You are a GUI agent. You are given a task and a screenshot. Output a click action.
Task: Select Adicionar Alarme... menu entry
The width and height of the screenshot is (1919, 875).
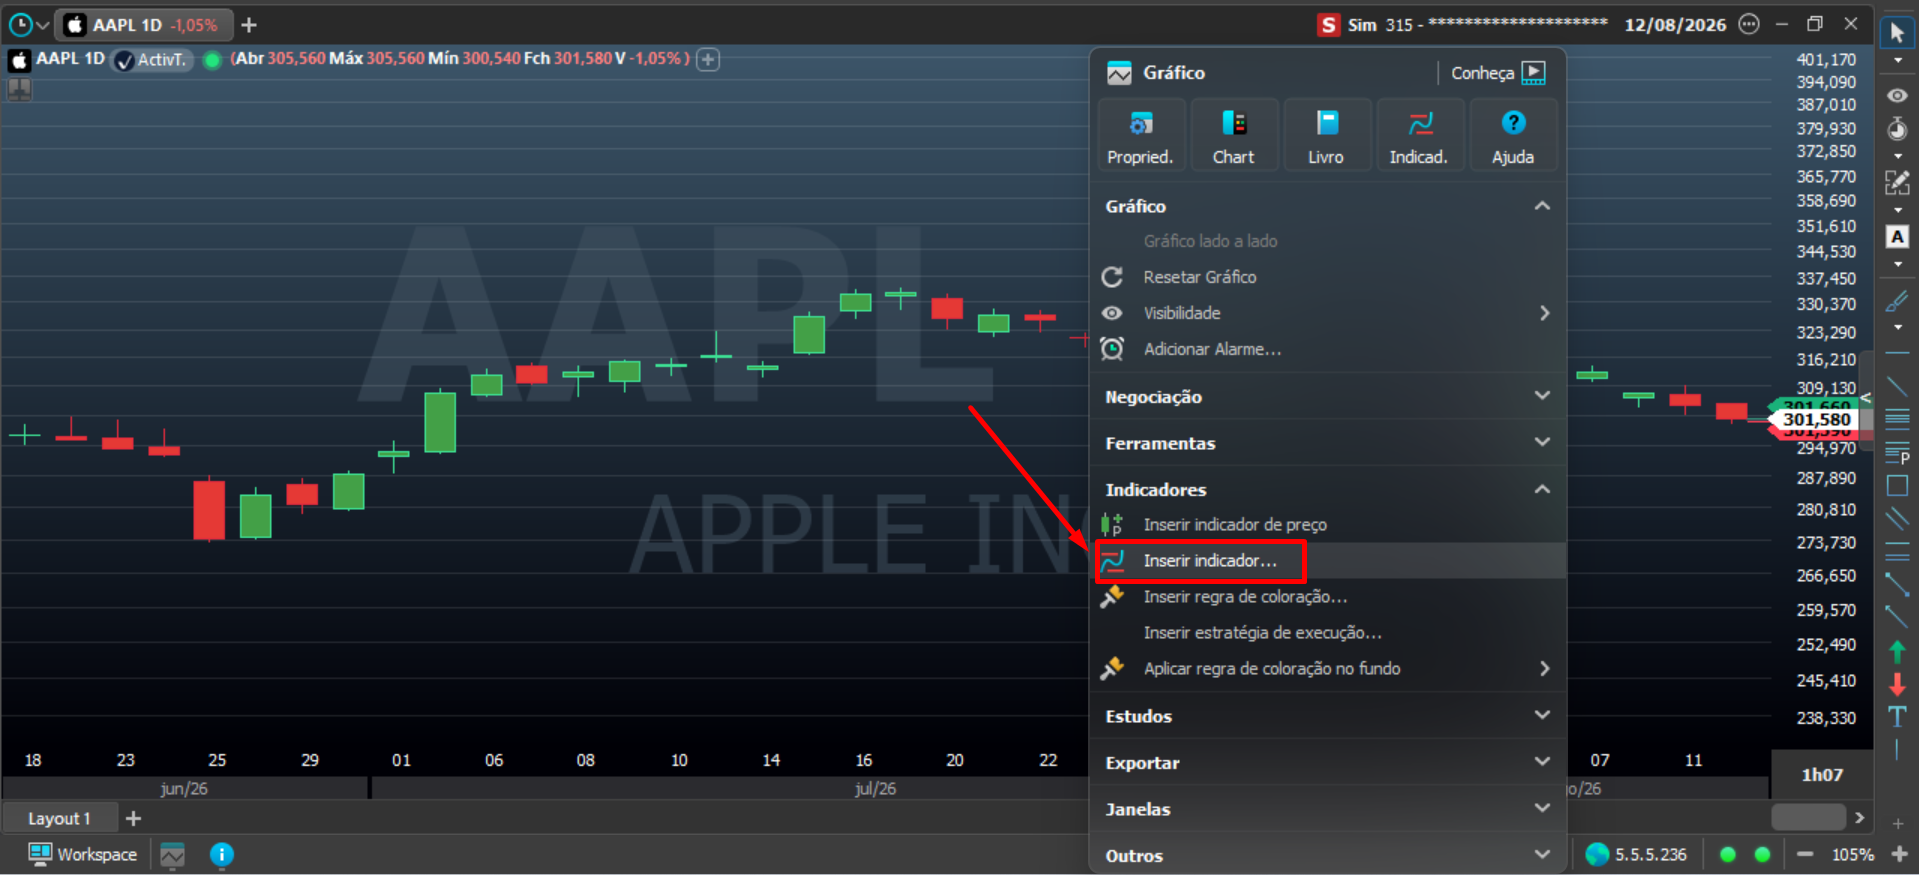[x=1327, y=349]
